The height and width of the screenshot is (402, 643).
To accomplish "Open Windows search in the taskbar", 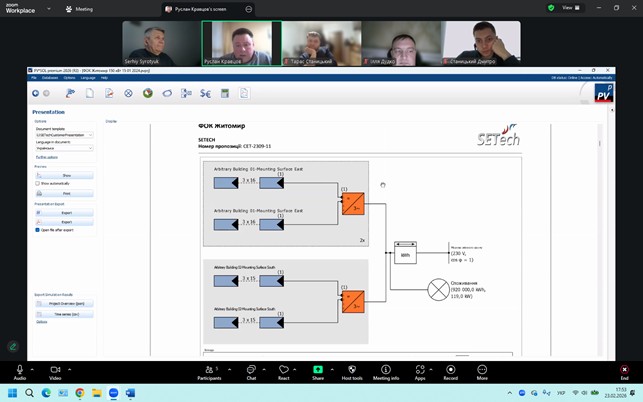I will 30,393.
